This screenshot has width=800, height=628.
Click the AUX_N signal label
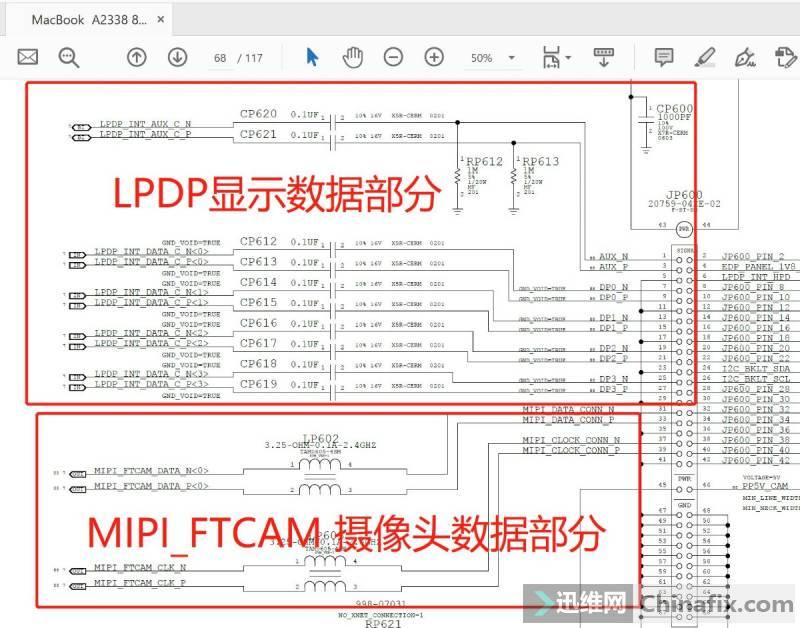pyautogui.click(x=613, y=257)
